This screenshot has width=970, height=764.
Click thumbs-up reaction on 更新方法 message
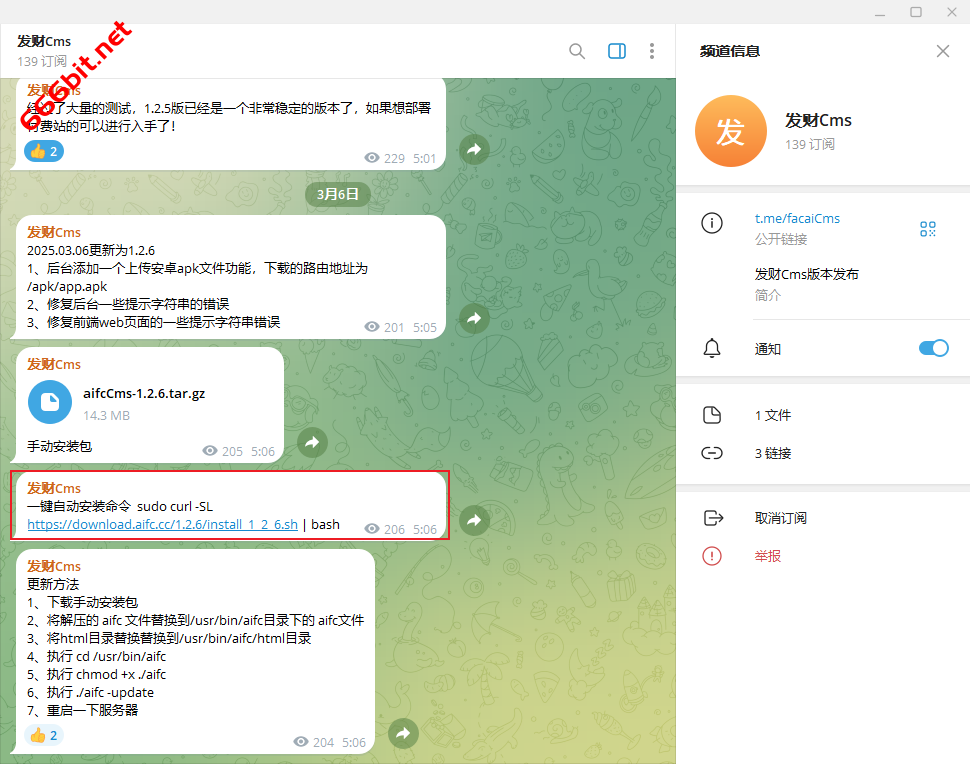point(44,735)
